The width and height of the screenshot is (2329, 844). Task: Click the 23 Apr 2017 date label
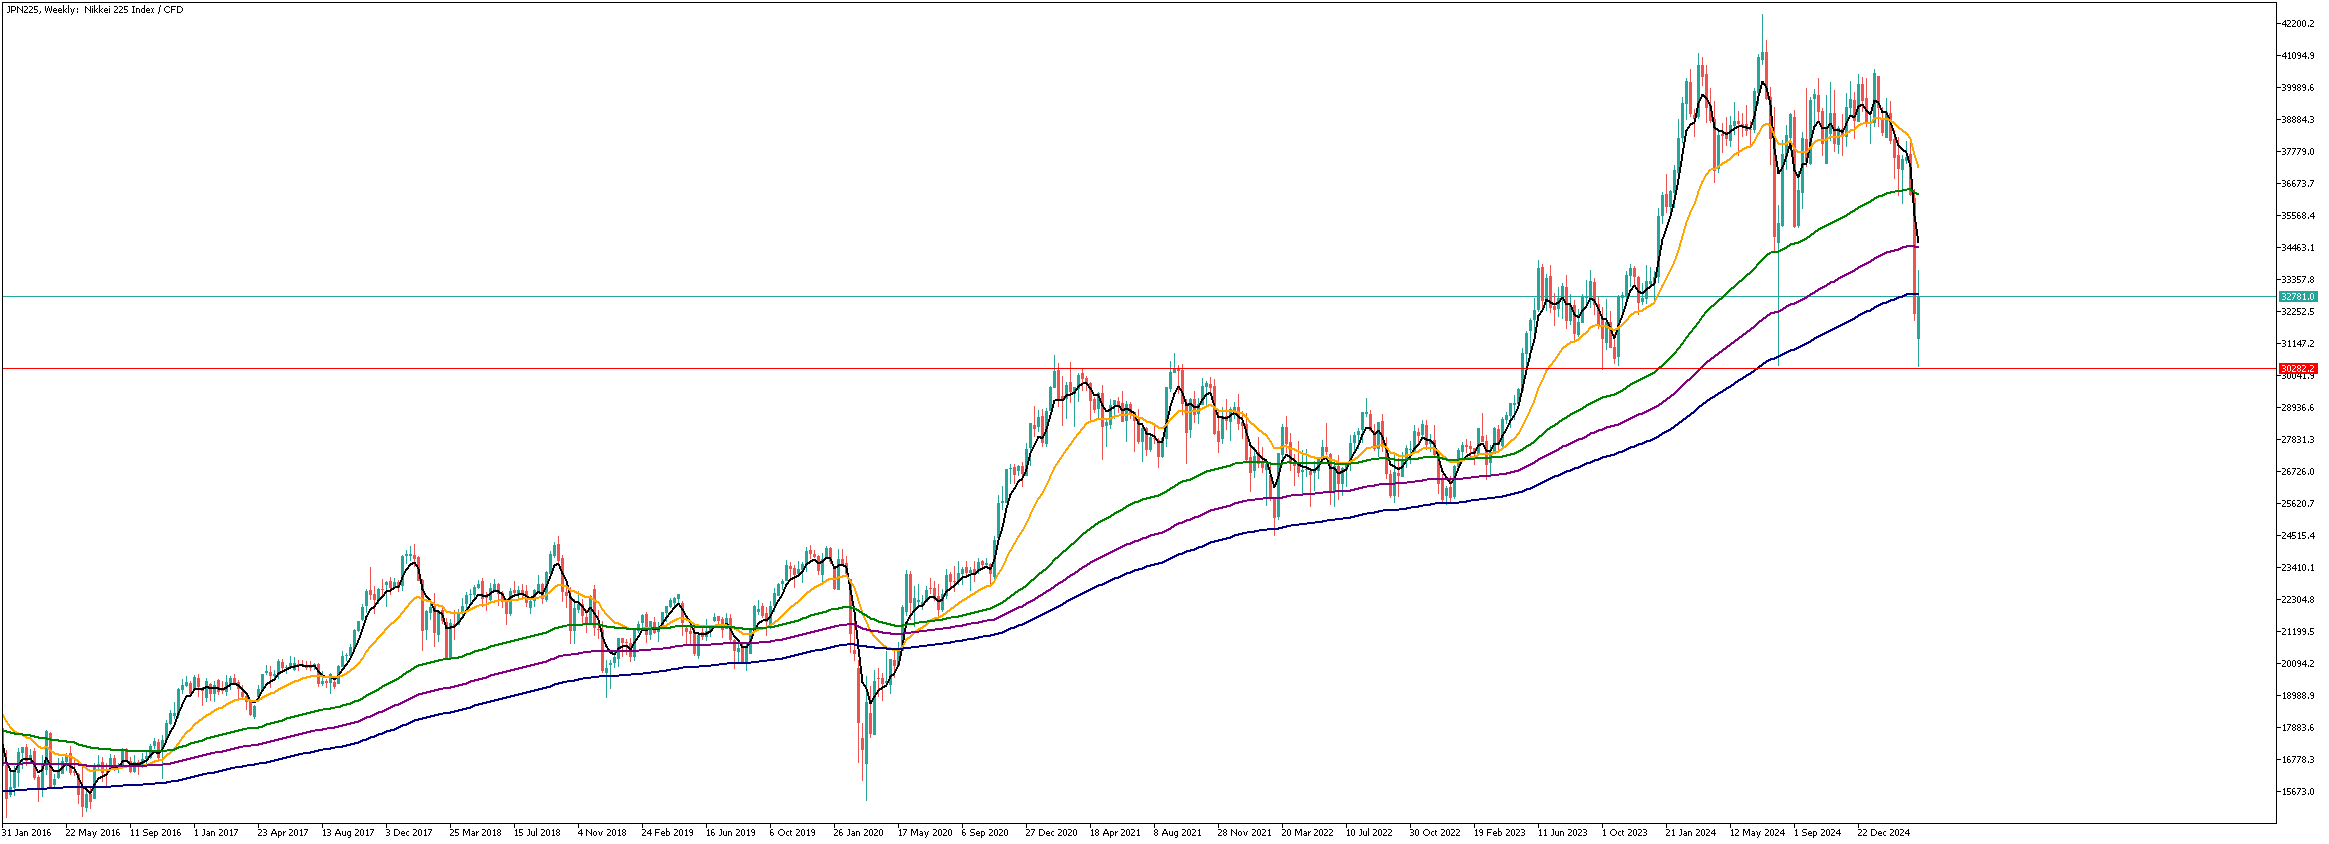pos(283,833)
